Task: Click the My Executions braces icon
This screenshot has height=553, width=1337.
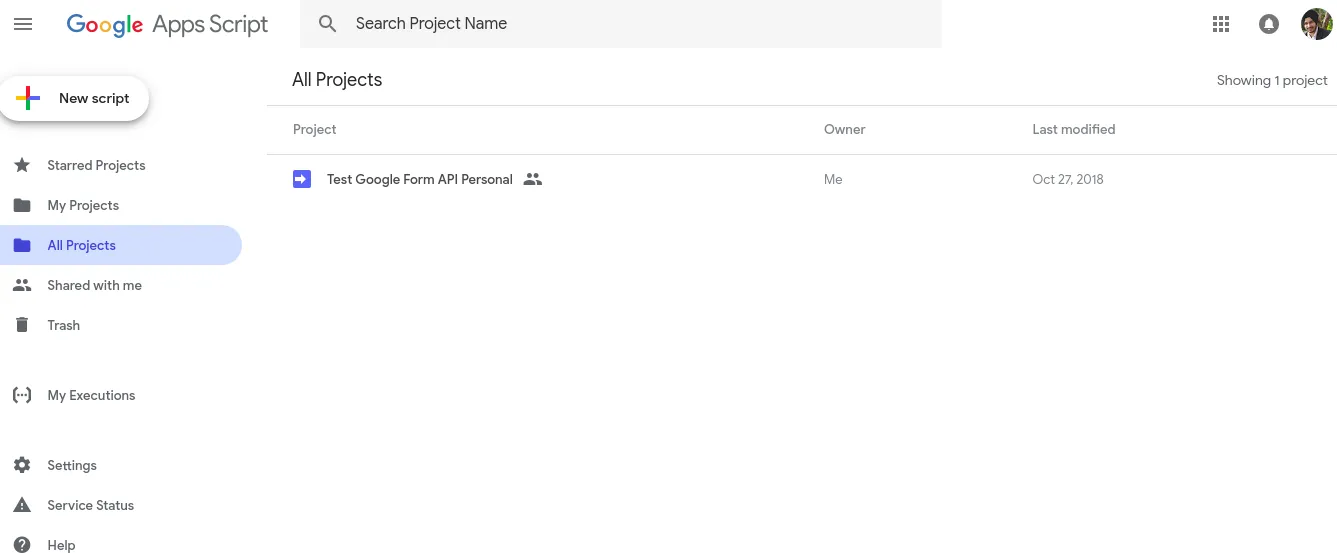Action: pyautogui.click(x=22, y=395)
